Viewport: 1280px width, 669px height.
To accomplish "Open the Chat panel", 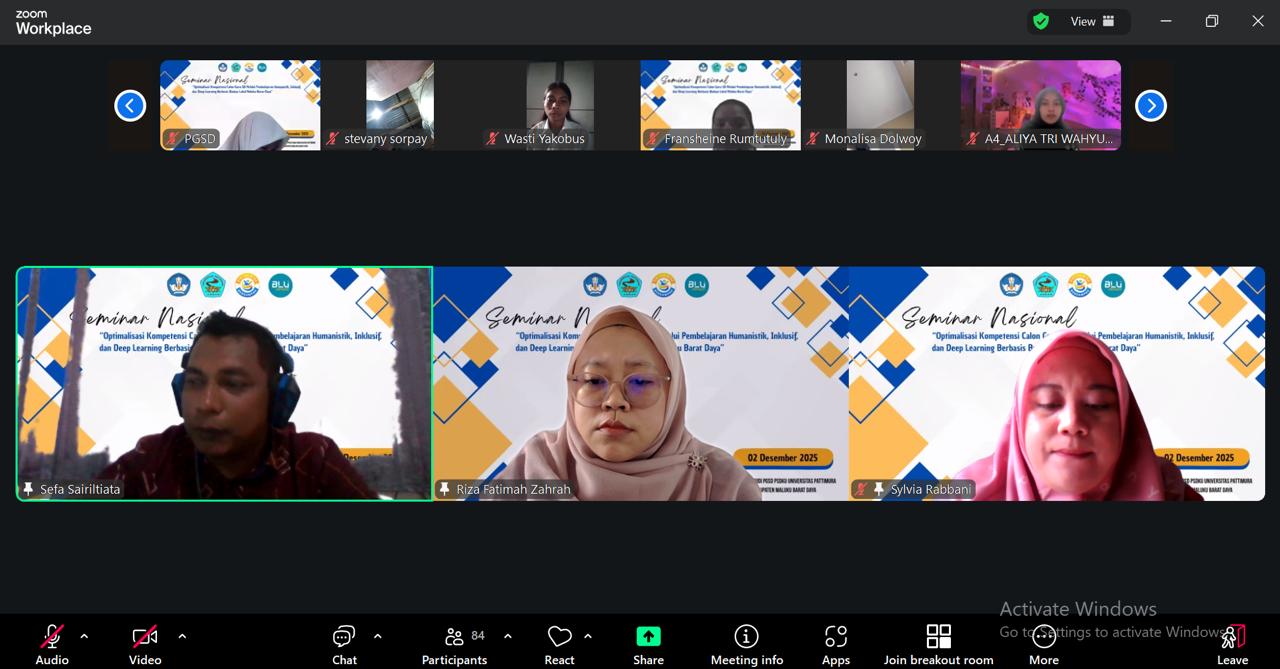I will pos(344,643).
